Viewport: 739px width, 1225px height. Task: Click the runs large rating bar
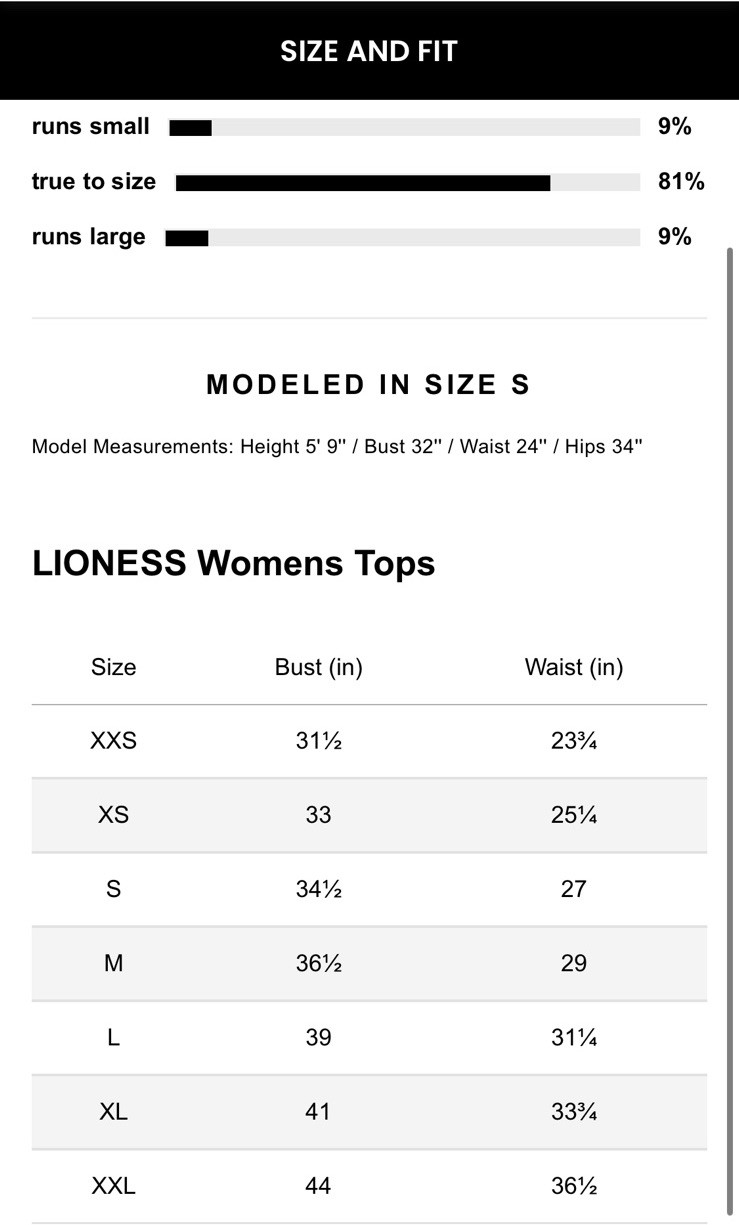click(x=402, y=237)
